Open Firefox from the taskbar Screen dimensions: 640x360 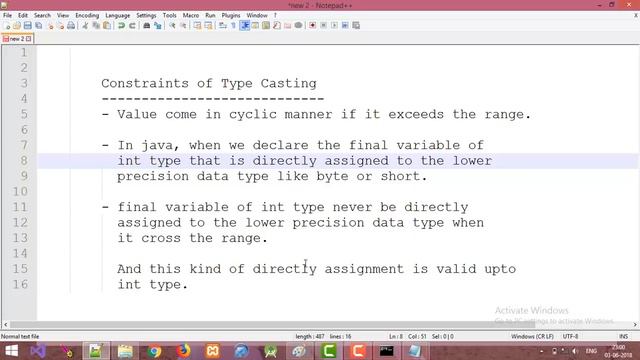point(184,351)
